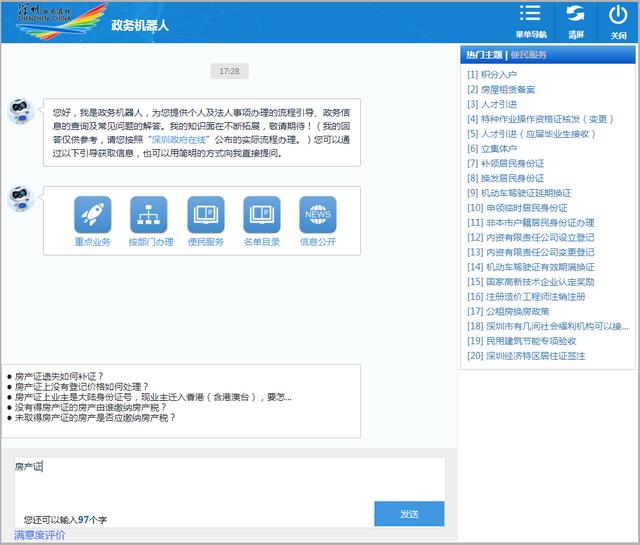Click the 信息公开 news icon
Screen dimensions: 640x545
coord(318,214)
